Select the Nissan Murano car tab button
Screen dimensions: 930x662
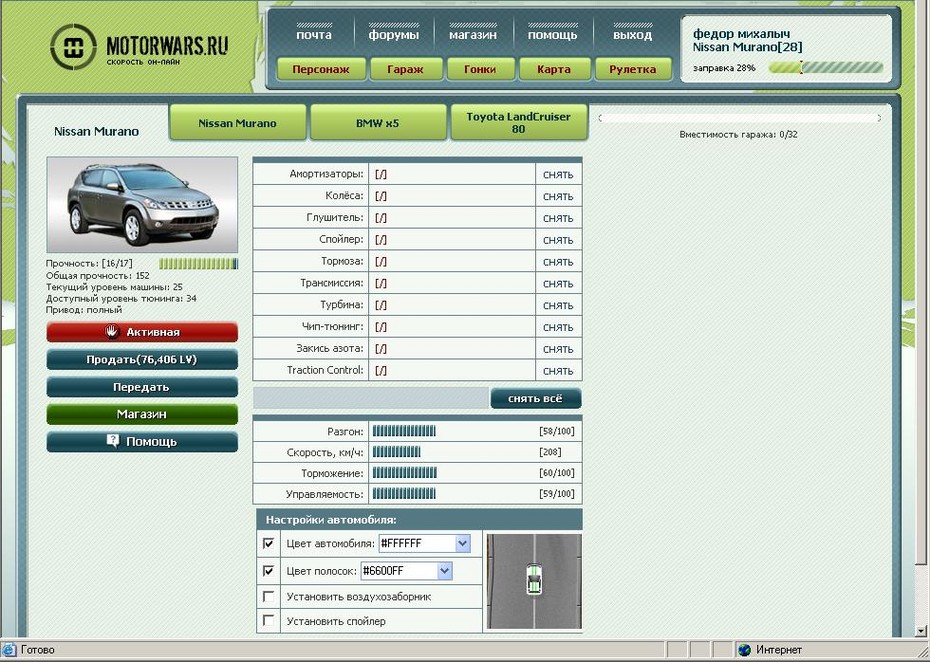[237, 123]
